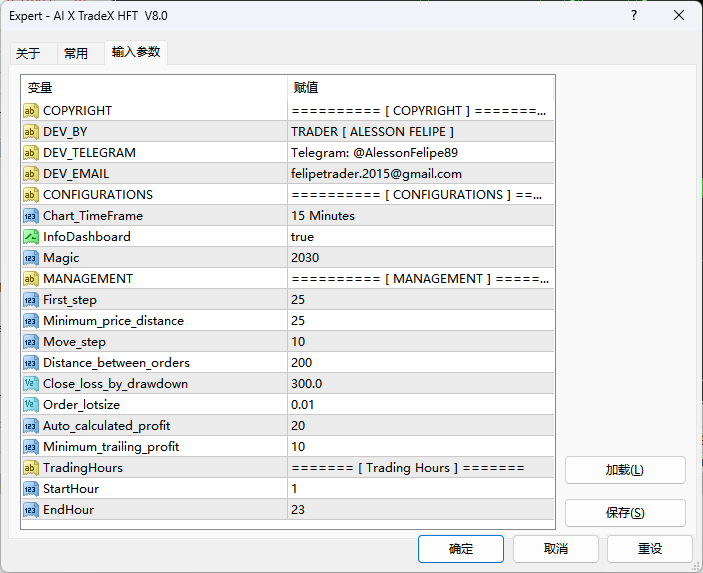Viewport: 703px width, 573px height.
Task: Click the 取消 button
Action: pyautogui.click(x=556, y=549)
